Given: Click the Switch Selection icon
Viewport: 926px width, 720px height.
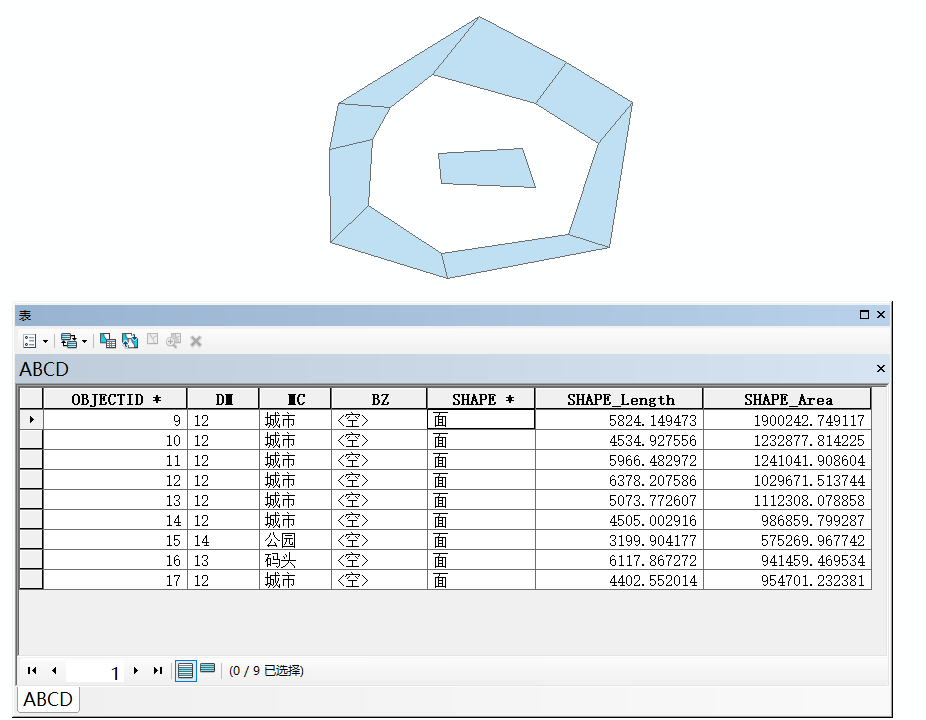Looking at the screenshot, I should [x=130, y=340].
